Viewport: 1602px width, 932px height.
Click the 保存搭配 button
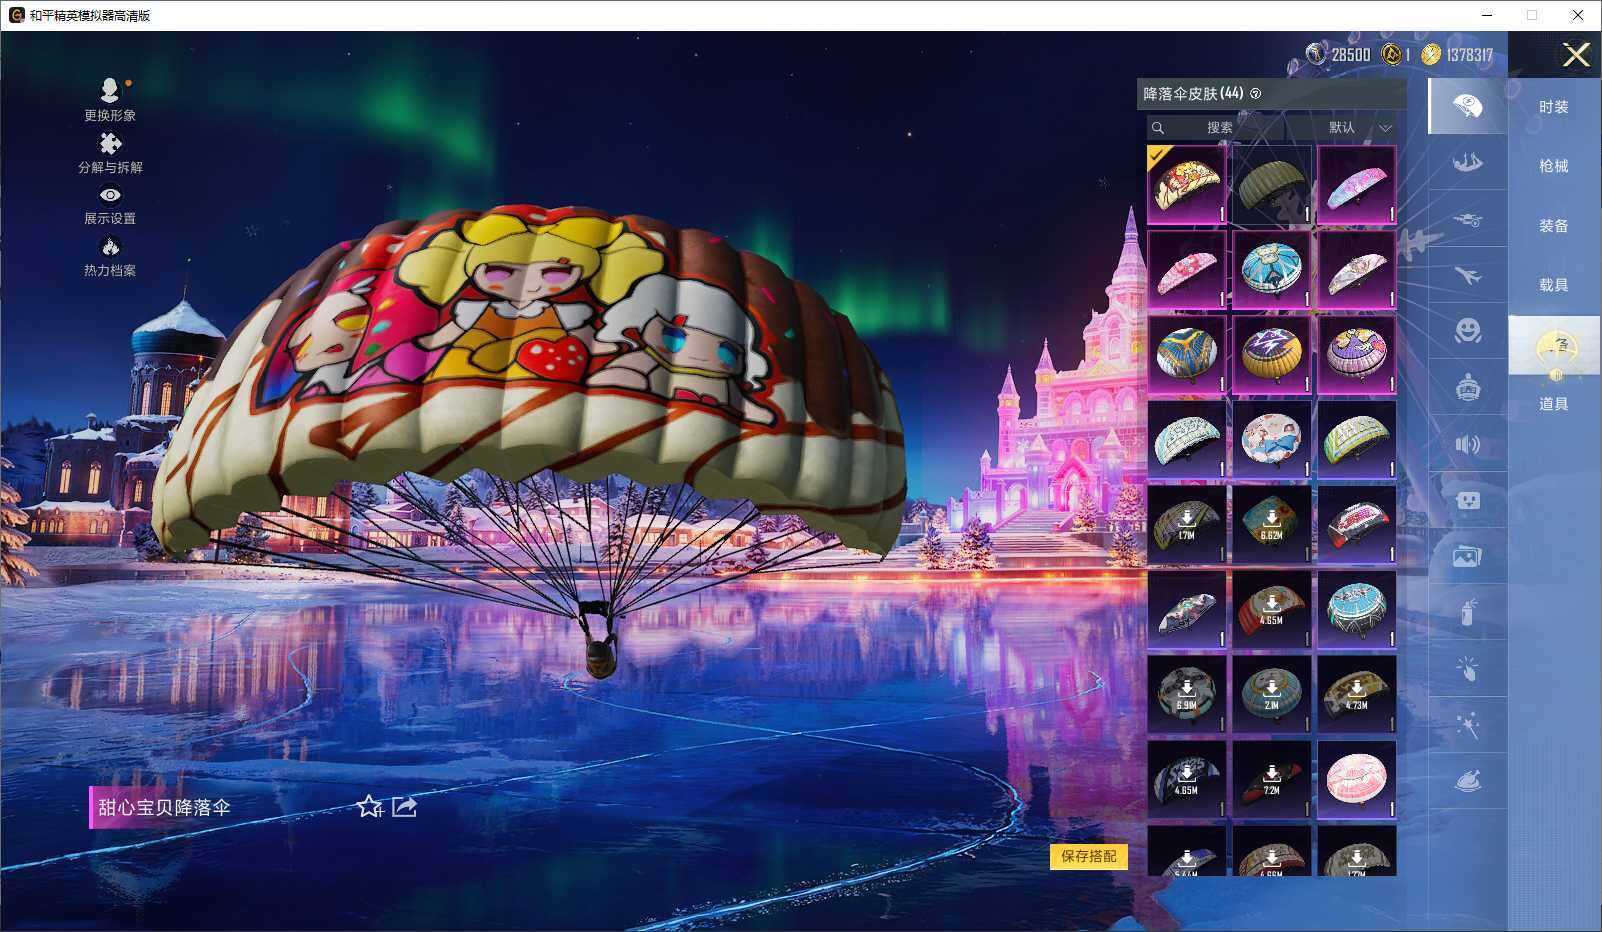pos(1088,856)
